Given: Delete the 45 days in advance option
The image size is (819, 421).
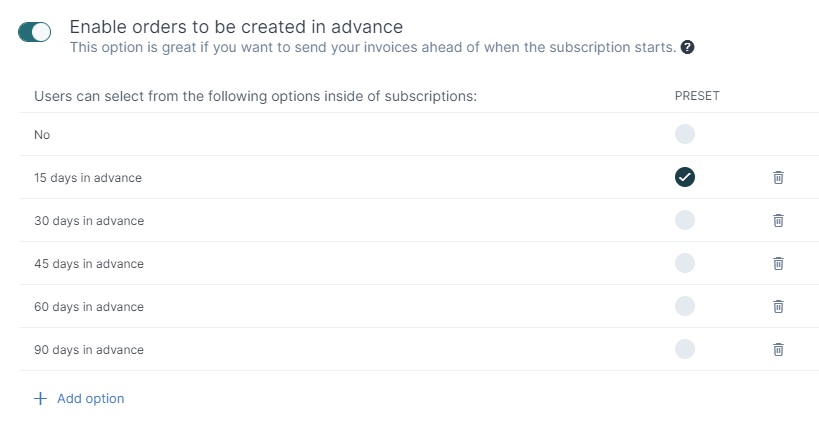Looking at the screenshot, I should [x=778, y=263].
